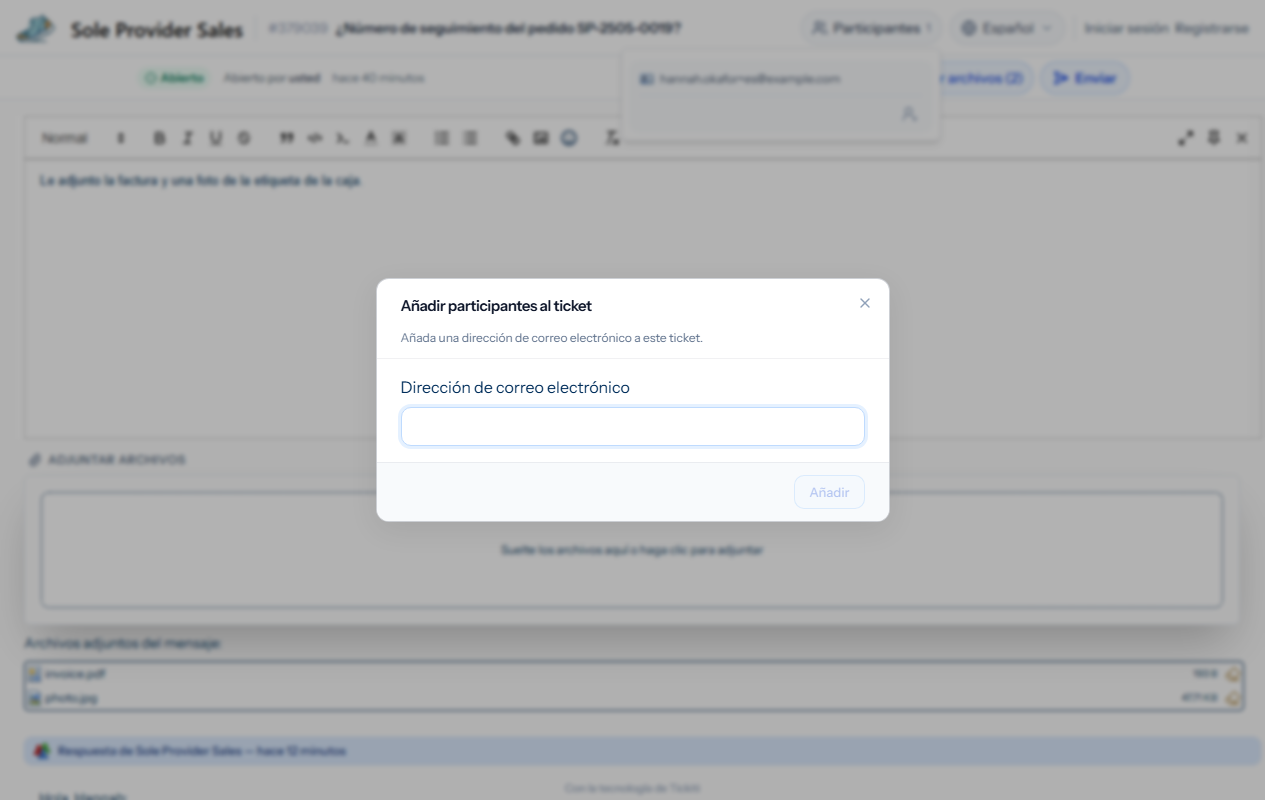
Task: Close the message editor with X icon
Action: point(1242,138)
